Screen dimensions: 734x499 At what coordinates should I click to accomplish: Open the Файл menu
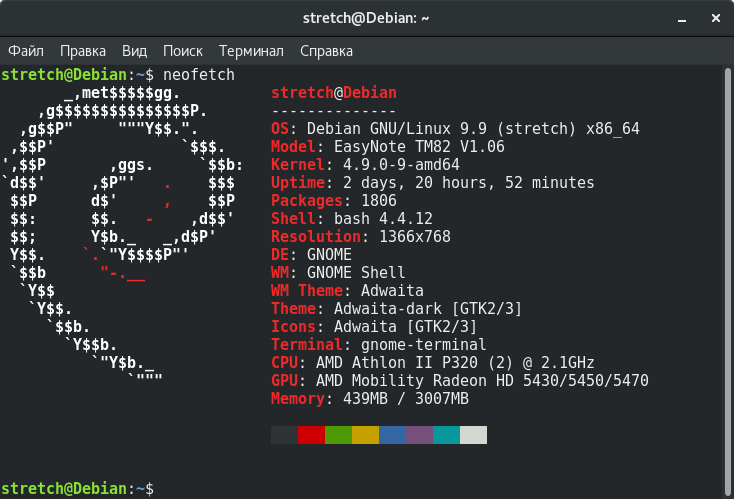26,51
